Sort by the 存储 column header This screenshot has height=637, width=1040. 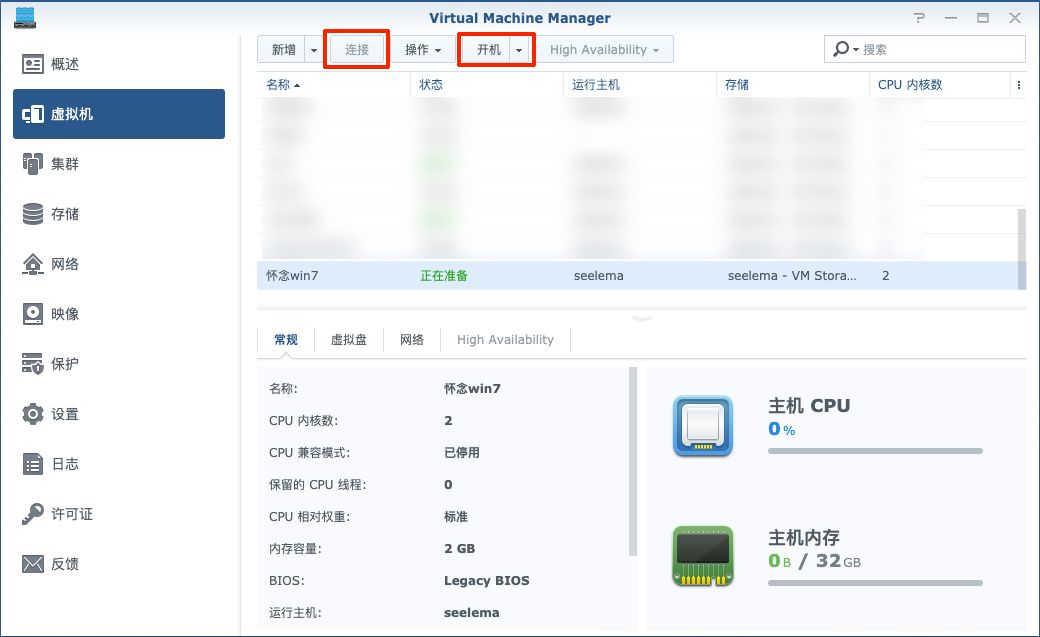(x=793, y=85)
